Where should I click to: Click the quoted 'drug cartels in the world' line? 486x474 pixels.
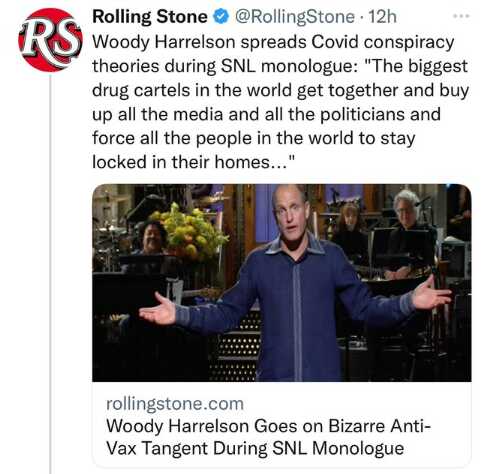[280, 90]
